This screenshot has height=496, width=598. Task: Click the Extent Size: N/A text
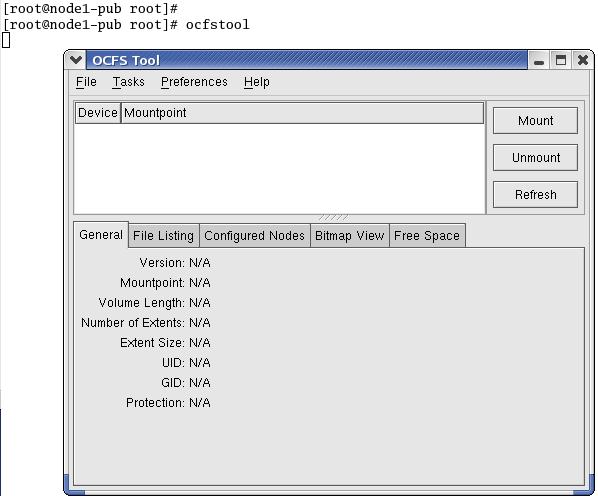point(165,343)
